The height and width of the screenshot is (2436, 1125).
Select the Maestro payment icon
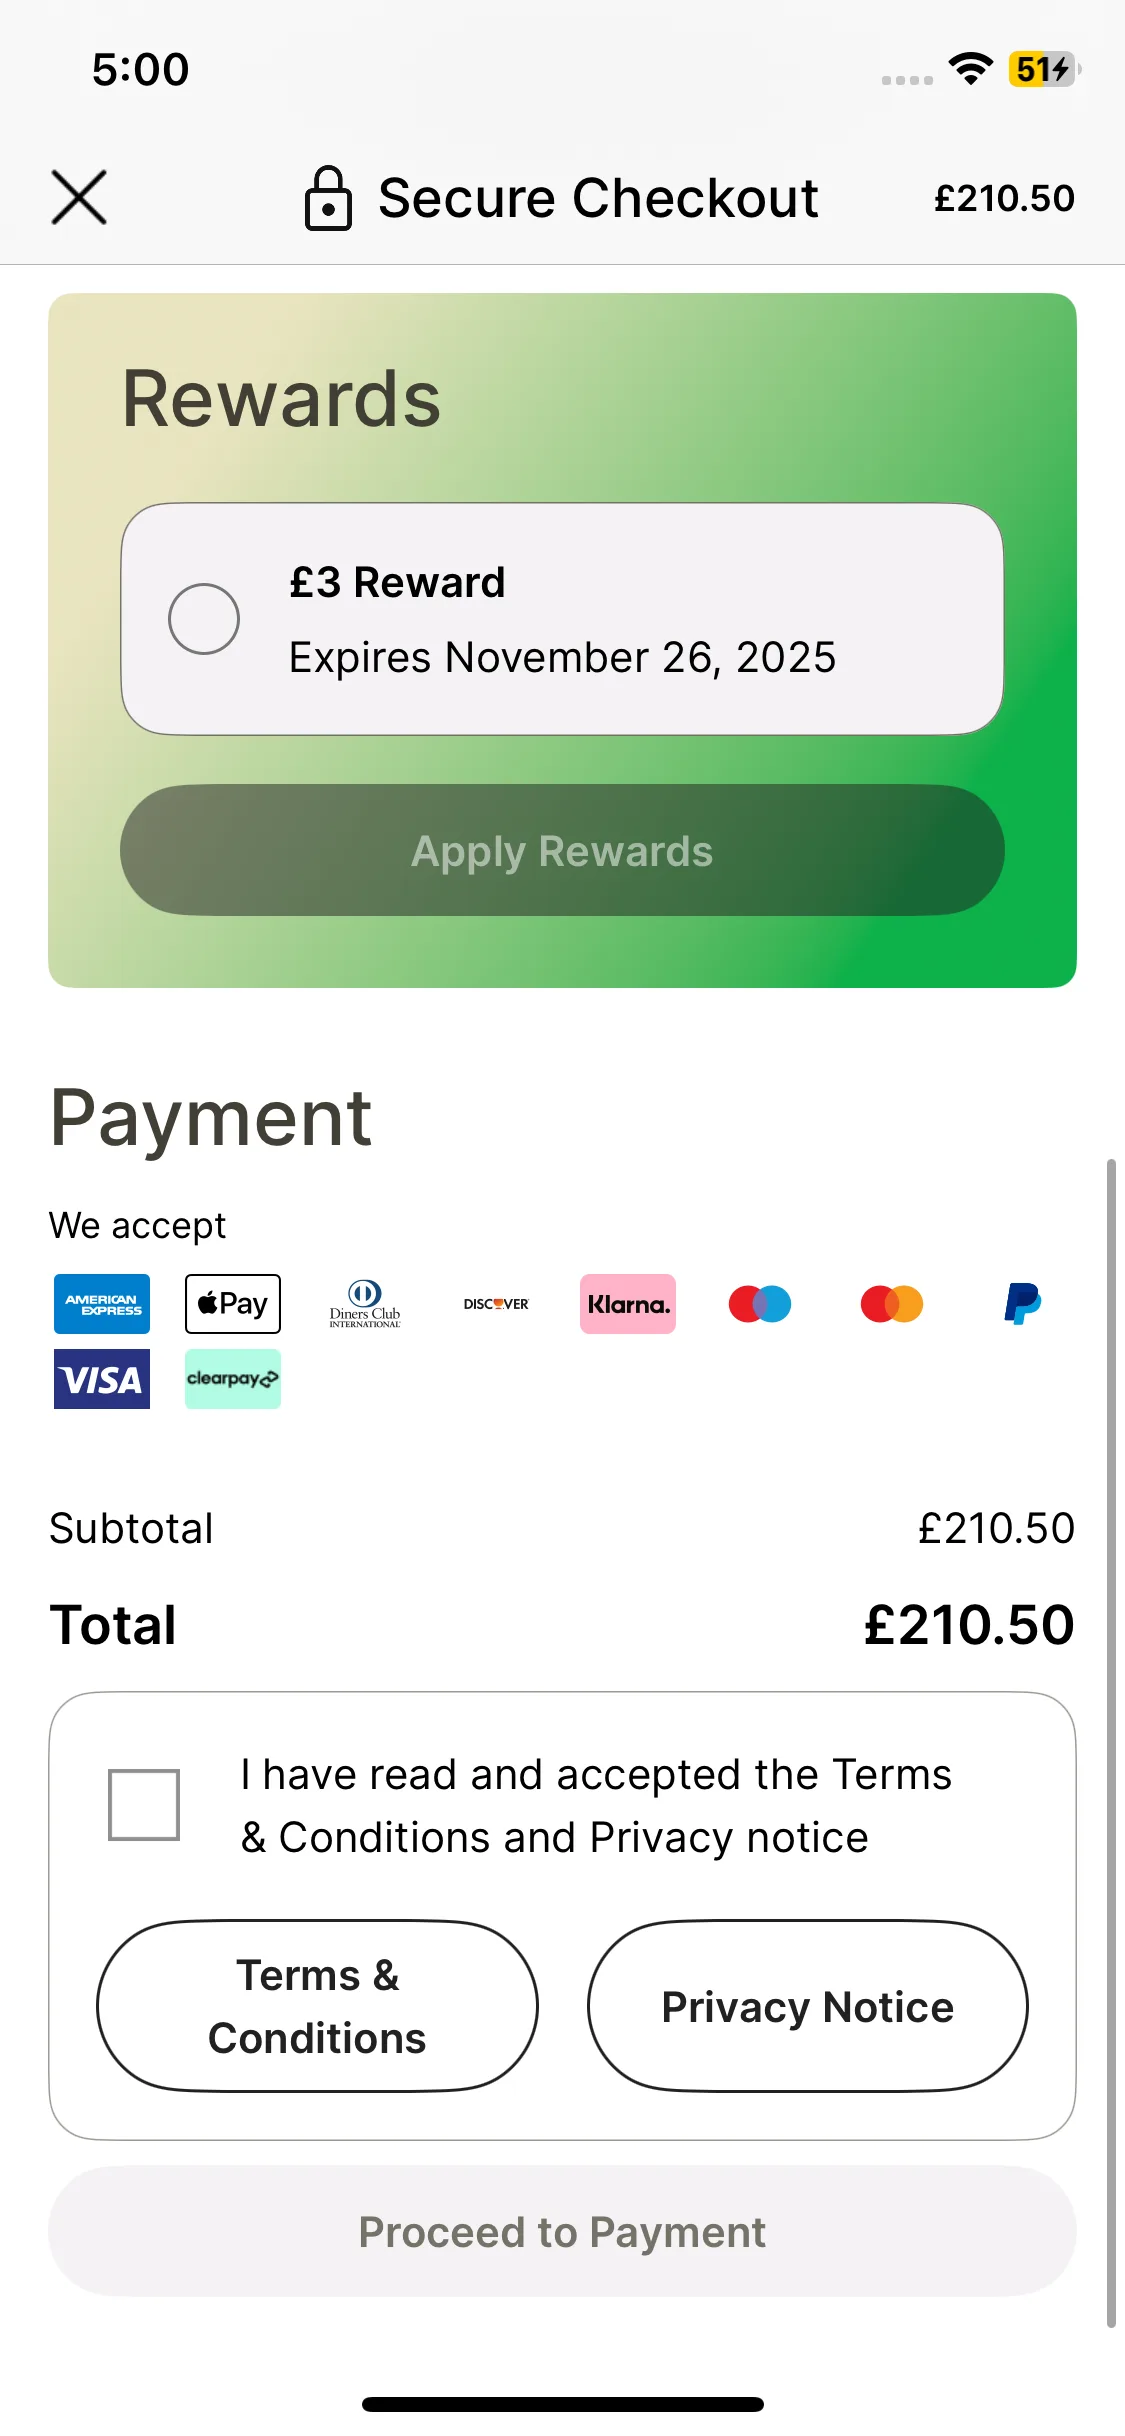760,1304
